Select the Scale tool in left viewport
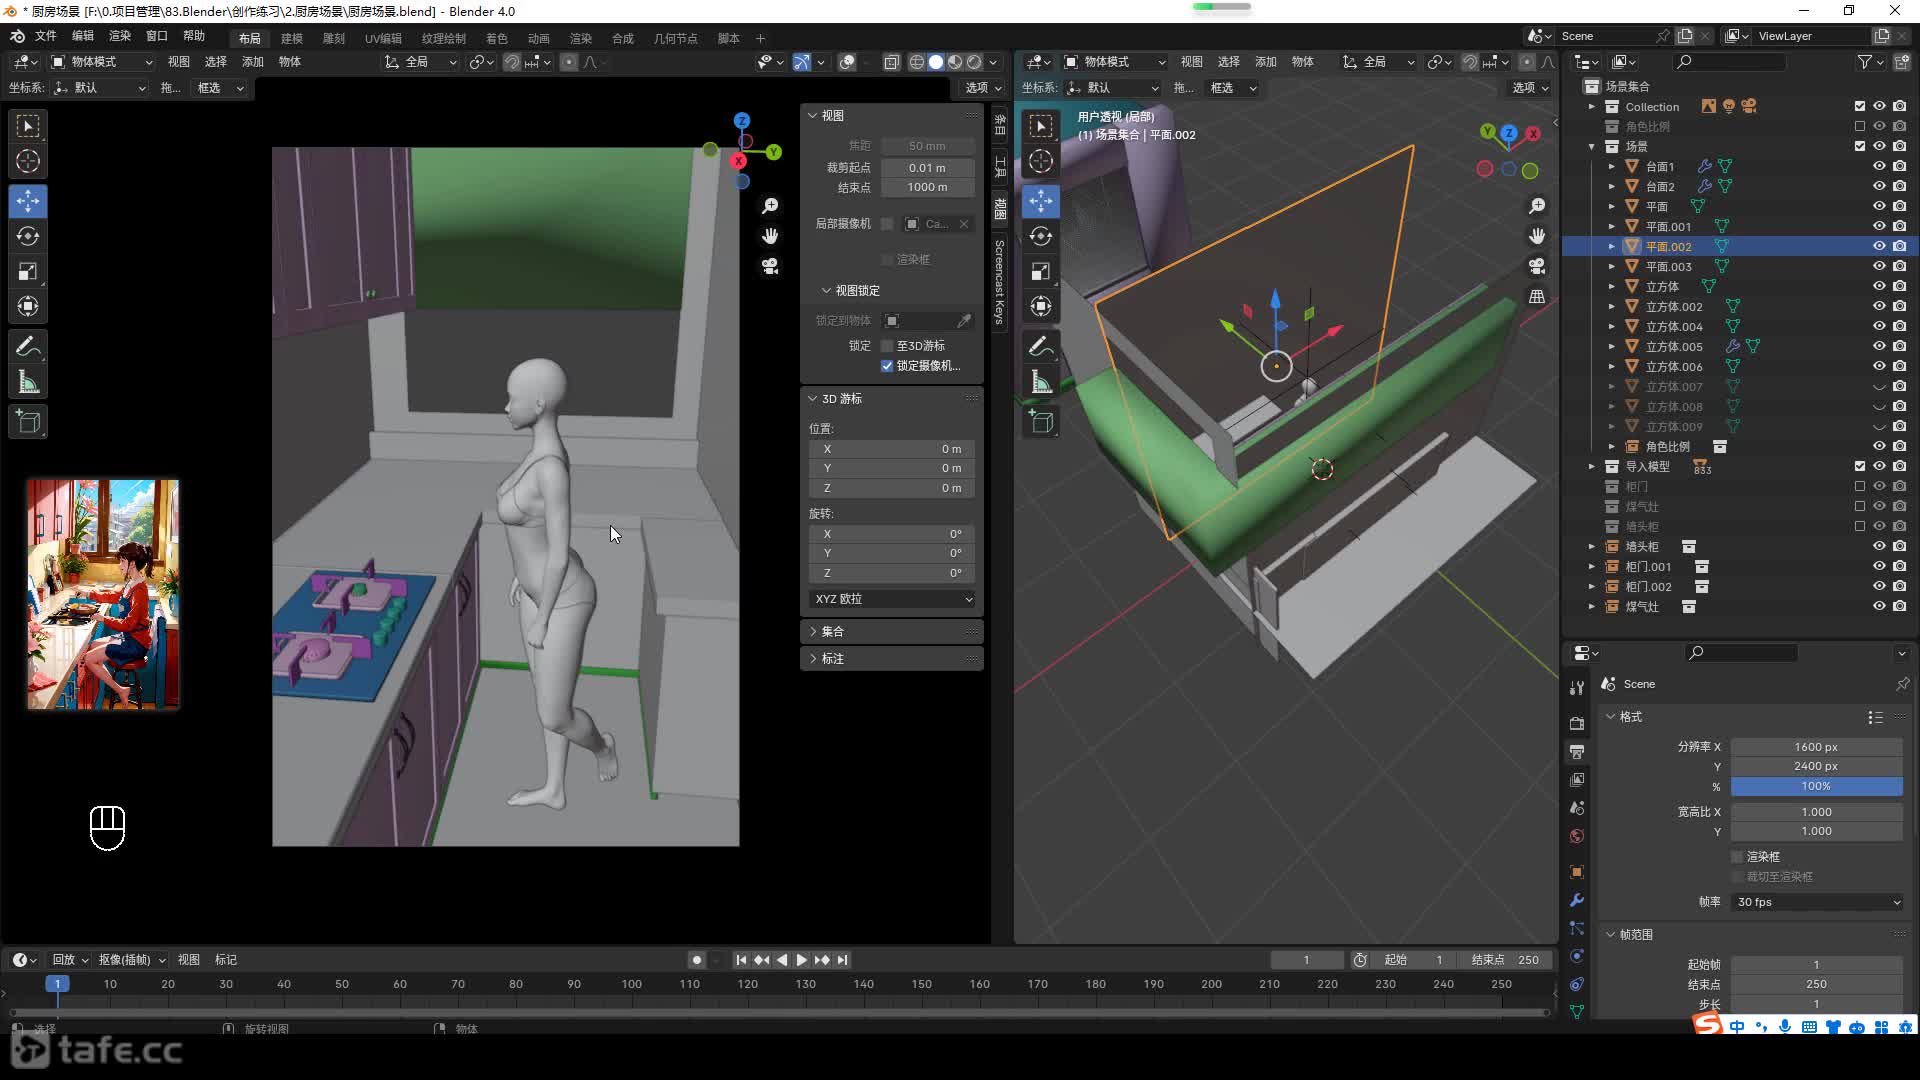 (28, 271)
